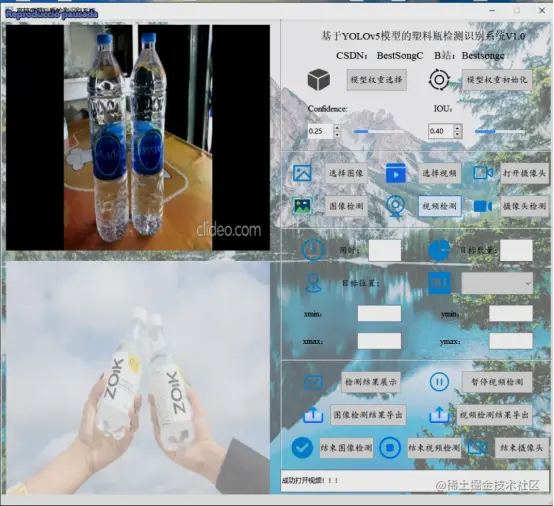Viewport: 554px width, 506px height.
Task: Open the target selection dropdown
Action: pos(497,283)
